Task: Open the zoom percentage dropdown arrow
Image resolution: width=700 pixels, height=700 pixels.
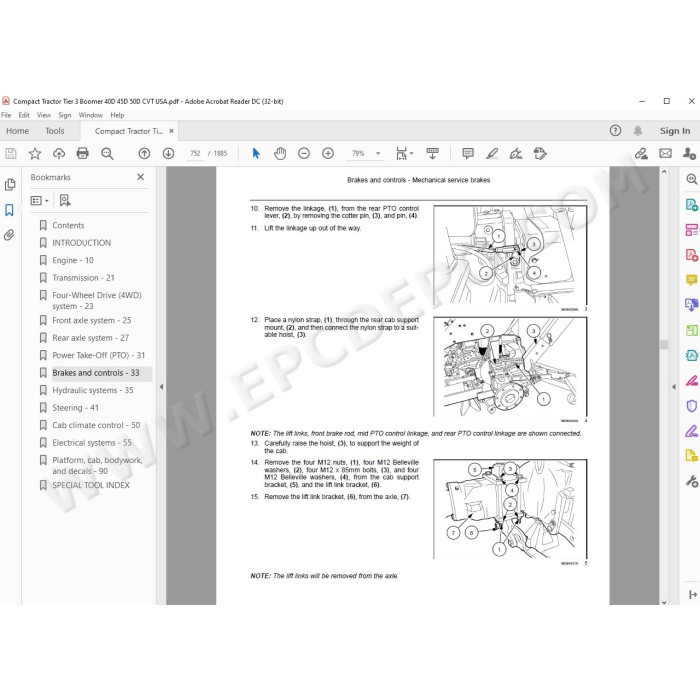Action: (378, 154)
